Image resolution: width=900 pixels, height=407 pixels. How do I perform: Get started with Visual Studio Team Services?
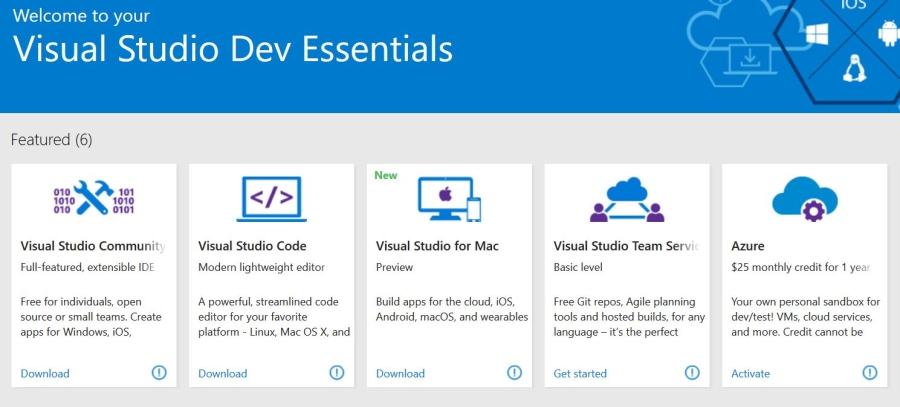[x=580, y=373]
